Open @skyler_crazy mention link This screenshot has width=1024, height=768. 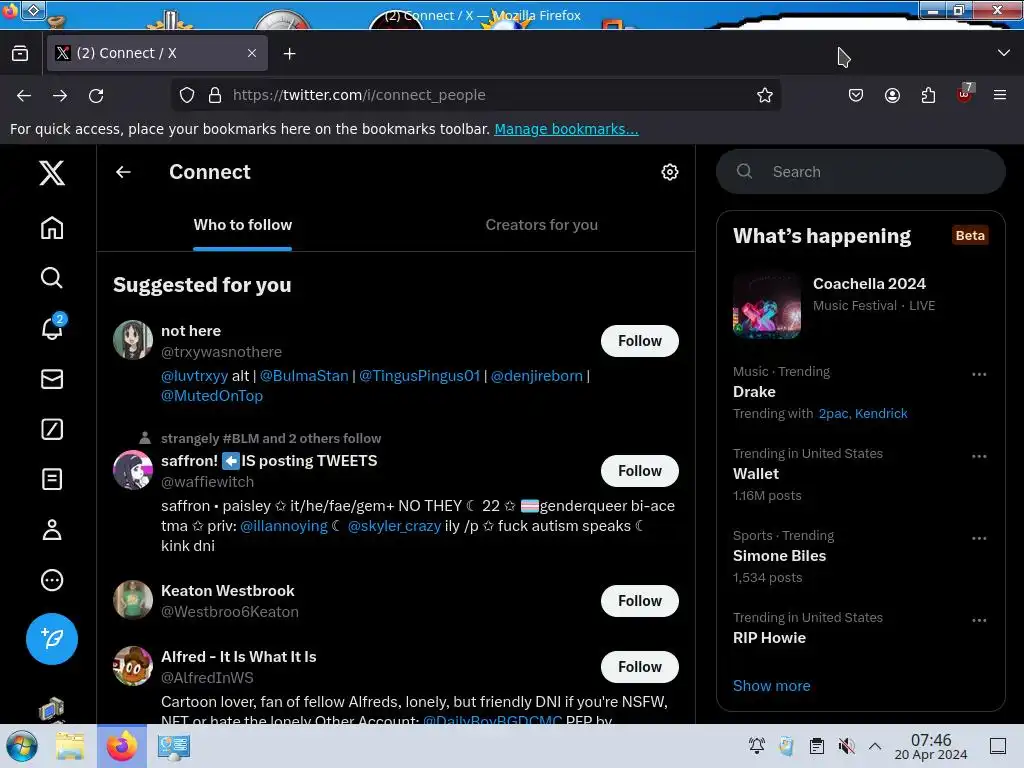click(x=394, y=526)
